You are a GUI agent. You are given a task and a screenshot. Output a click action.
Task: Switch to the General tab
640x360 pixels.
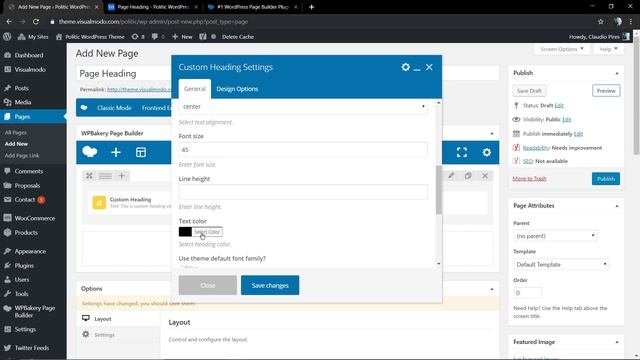195,89
